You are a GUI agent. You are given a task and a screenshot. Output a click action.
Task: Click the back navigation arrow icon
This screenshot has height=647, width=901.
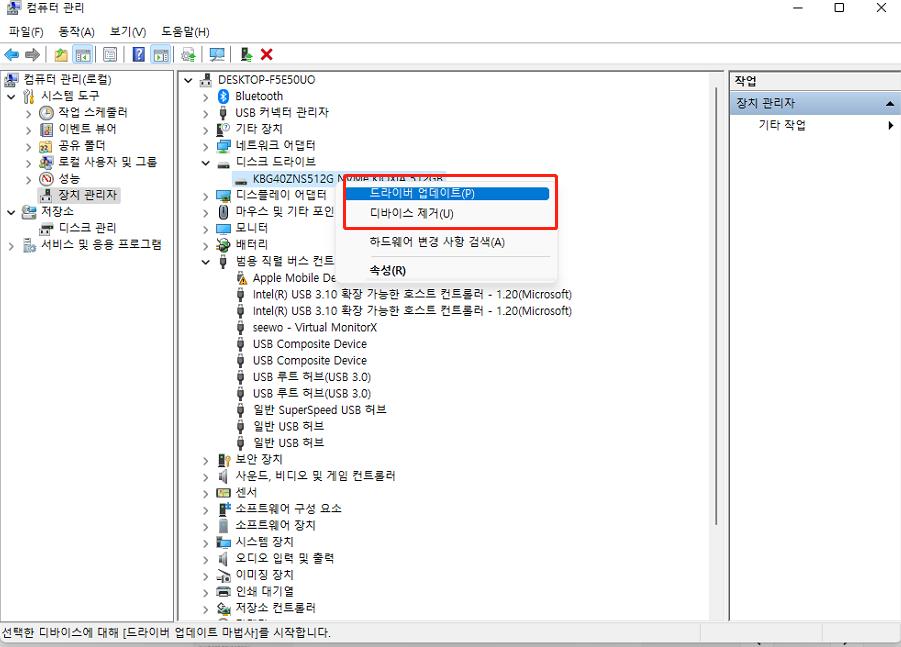(x=11, y=54)
